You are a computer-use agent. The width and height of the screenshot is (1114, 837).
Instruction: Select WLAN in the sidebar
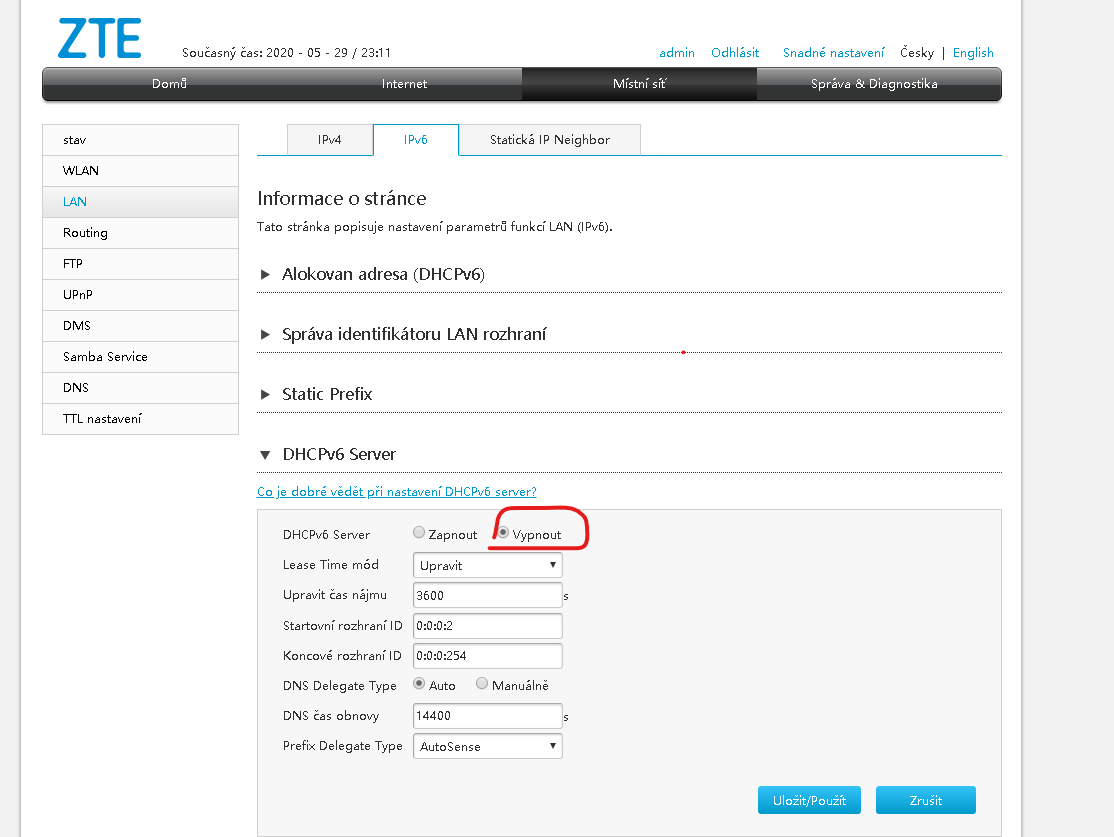click(81, 171)
